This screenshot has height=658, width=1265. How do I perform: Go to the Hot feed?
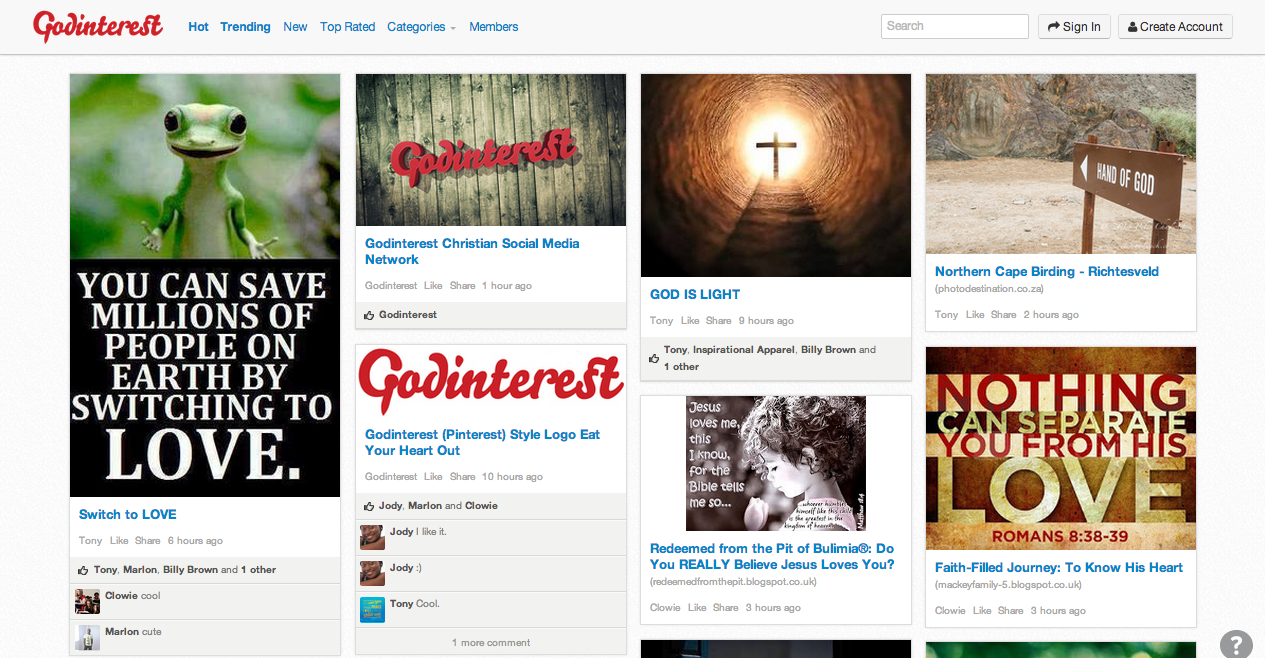[x=199, y=27]
